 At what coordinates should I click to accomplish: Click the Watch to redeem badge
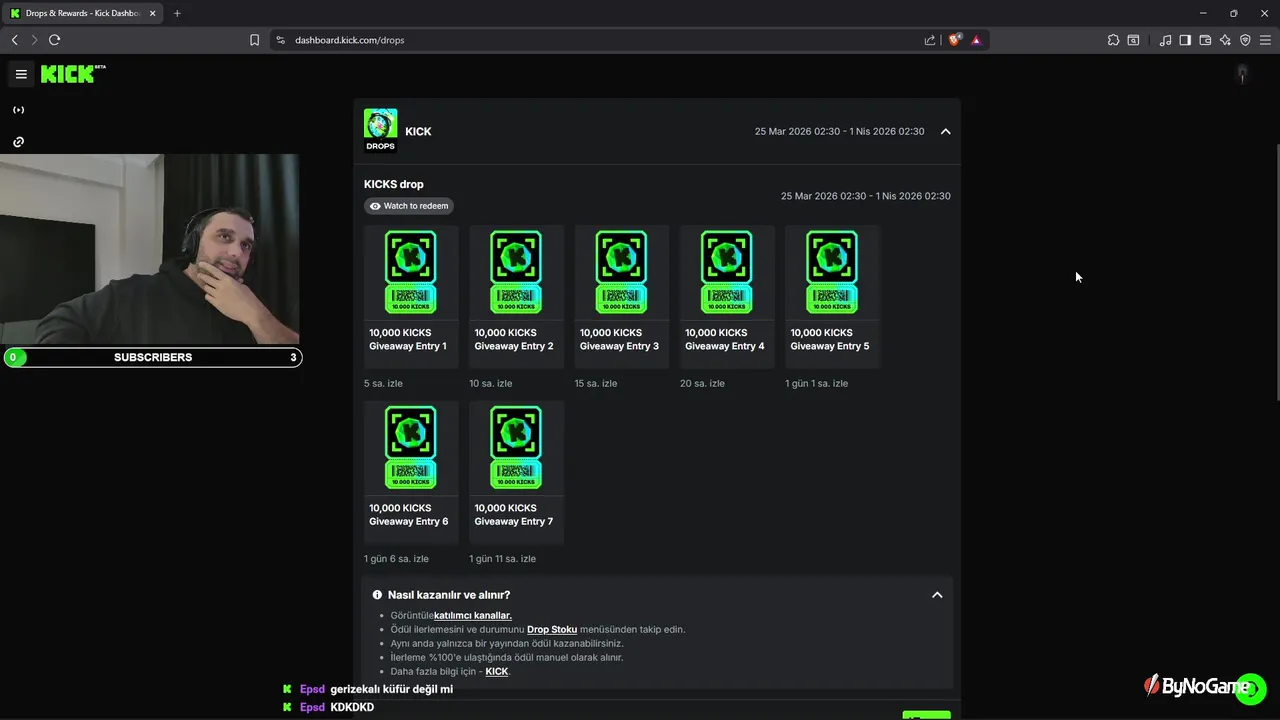409,206
